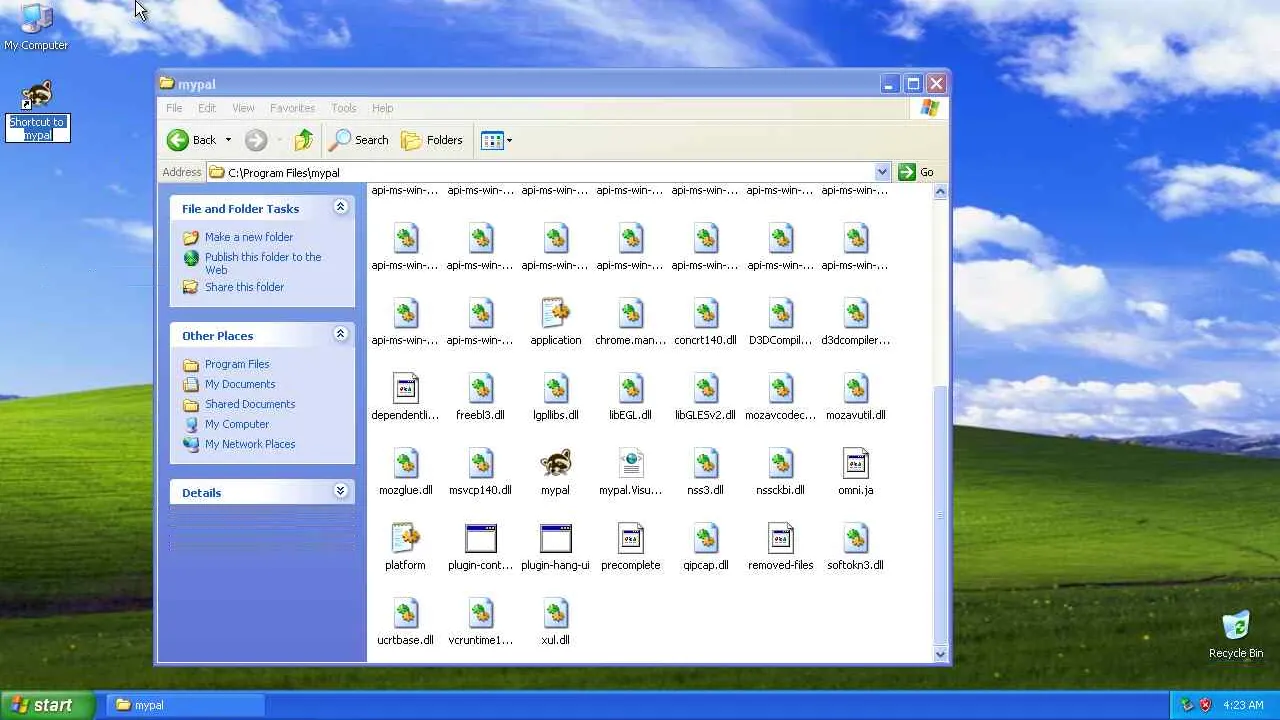Screen dimensions: 1280x720
Task: Expand the Address bar dropdown list
Action: 882,172
